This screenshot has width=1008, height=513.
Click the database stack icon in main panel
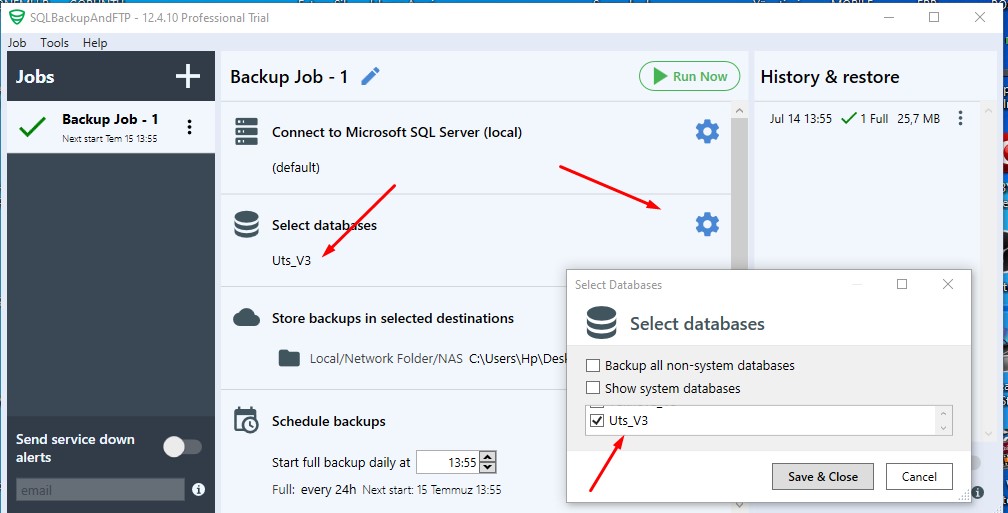(x=246, y=225)
